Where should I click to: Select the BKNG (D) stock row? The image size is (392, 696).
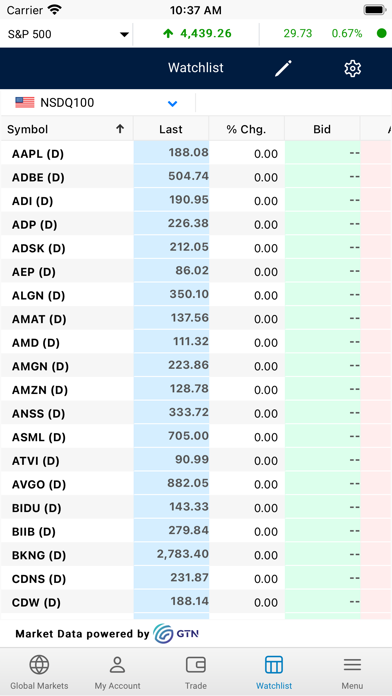click(196, 555)
